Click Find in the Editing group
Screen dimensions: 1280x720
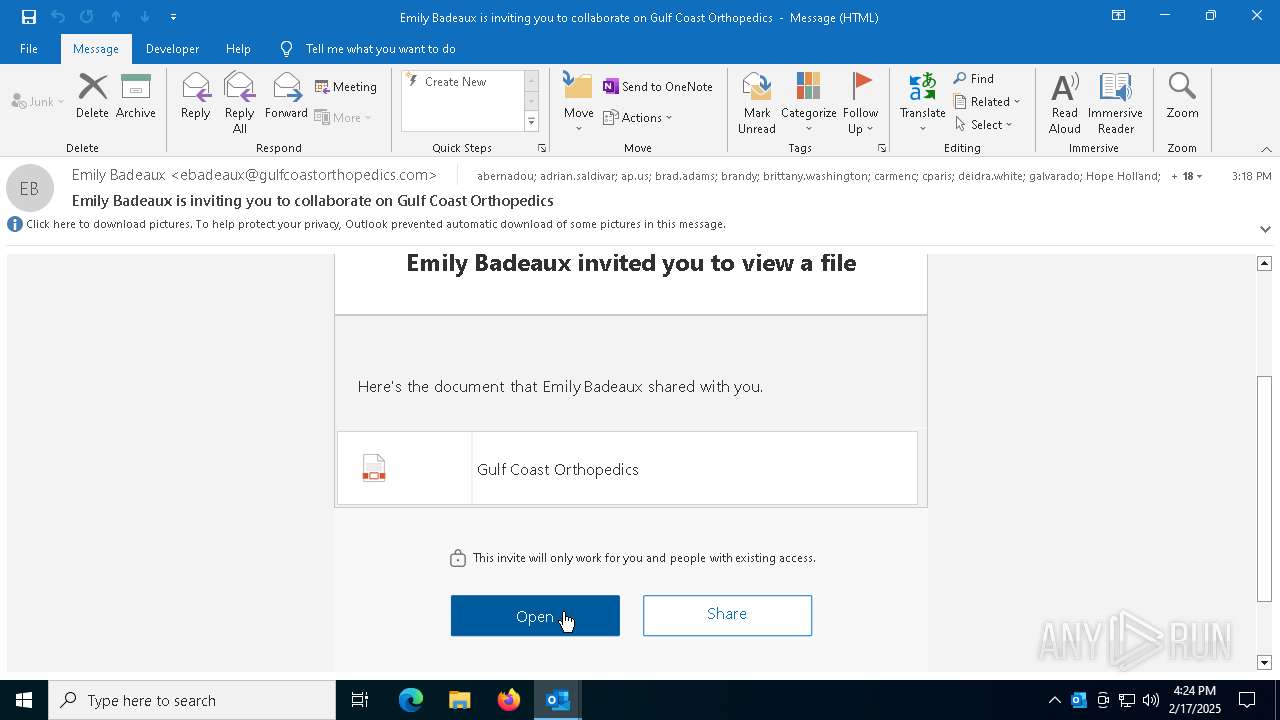tap(974, 79)
